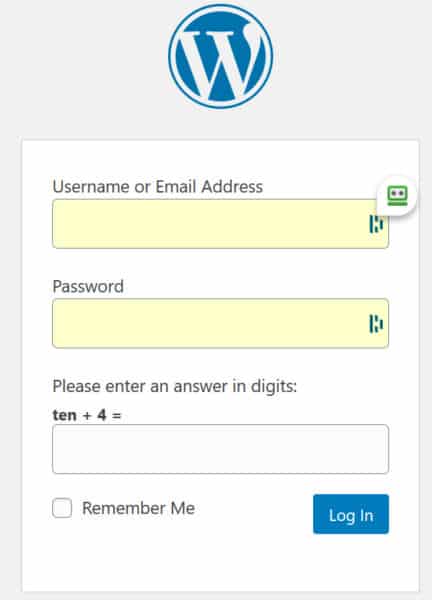Screen dimensions: 432x600
Task: Click the green RoboForm floating icon
Action: tap(397, 196)
